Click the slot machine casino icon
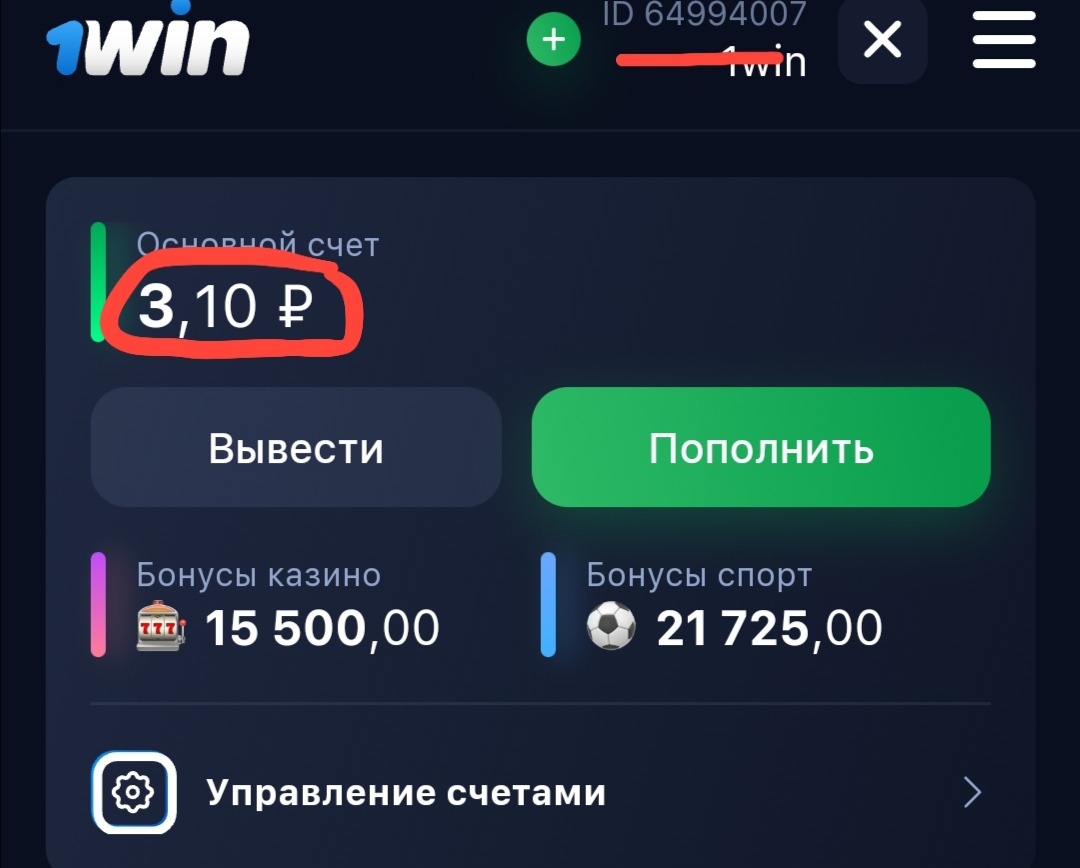The width and height of the screenshot is (1080, 868). (162, 626)
